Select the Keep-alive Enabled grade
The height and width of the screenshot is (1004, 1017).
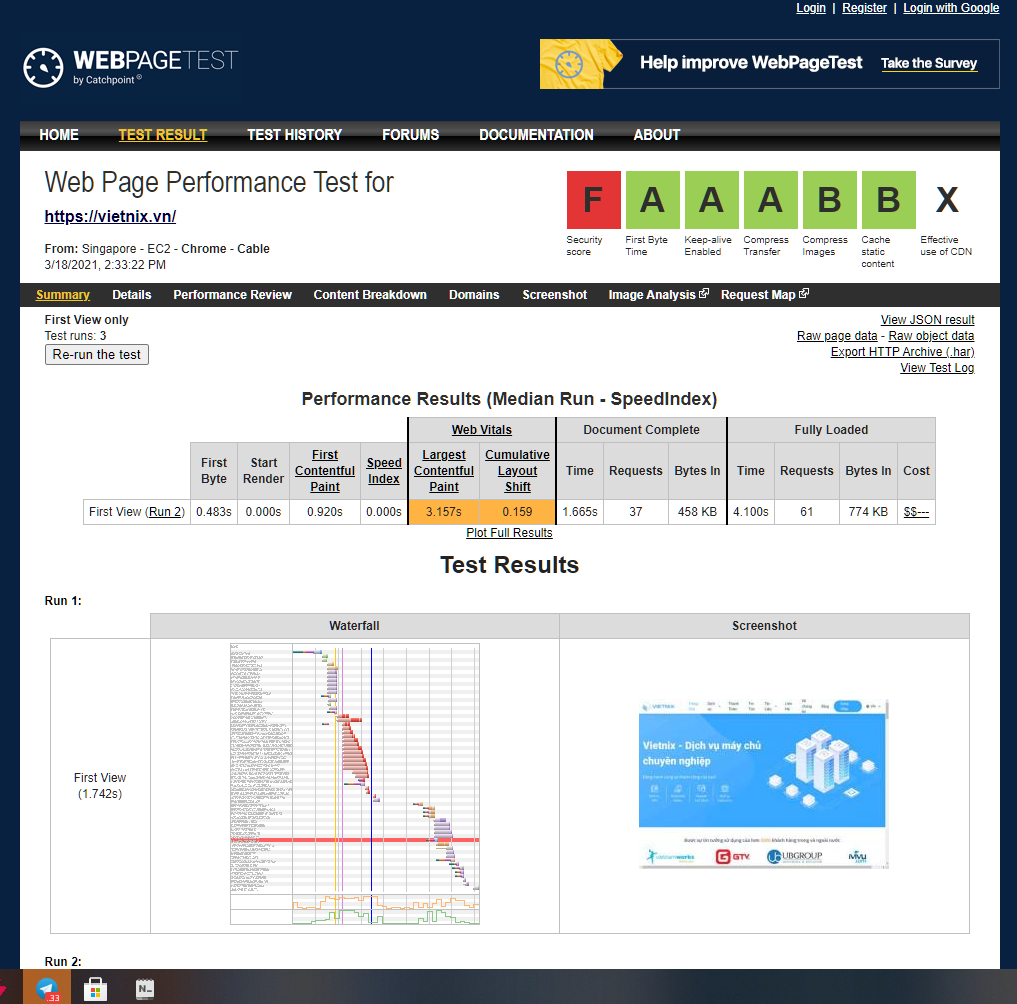(x=711, y=200)
